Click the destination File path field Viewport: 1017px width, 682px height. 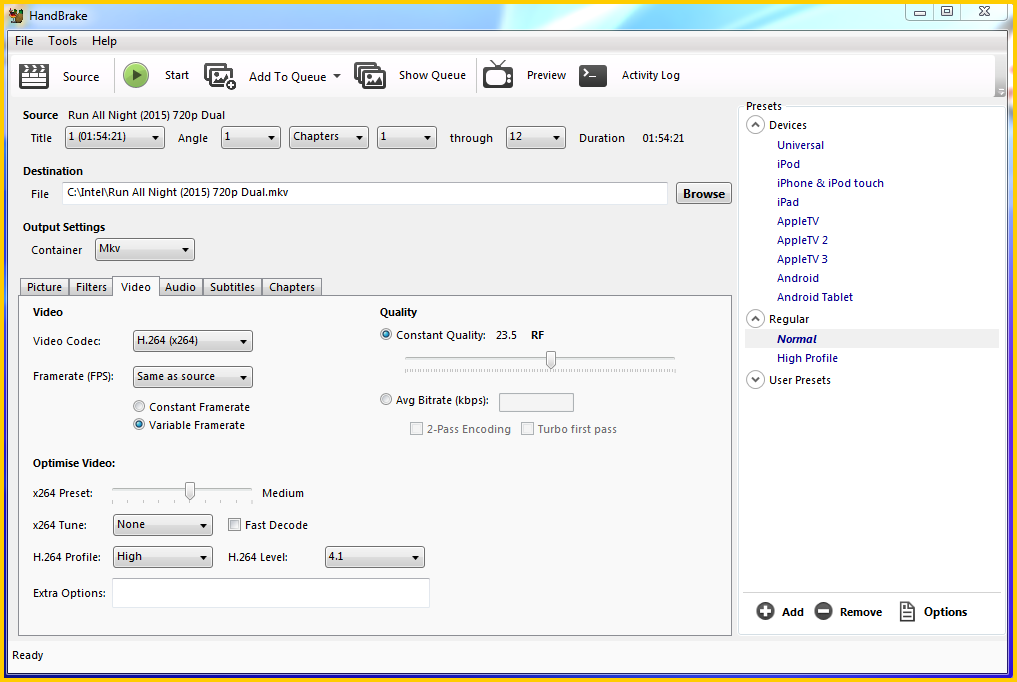point(365,193)
